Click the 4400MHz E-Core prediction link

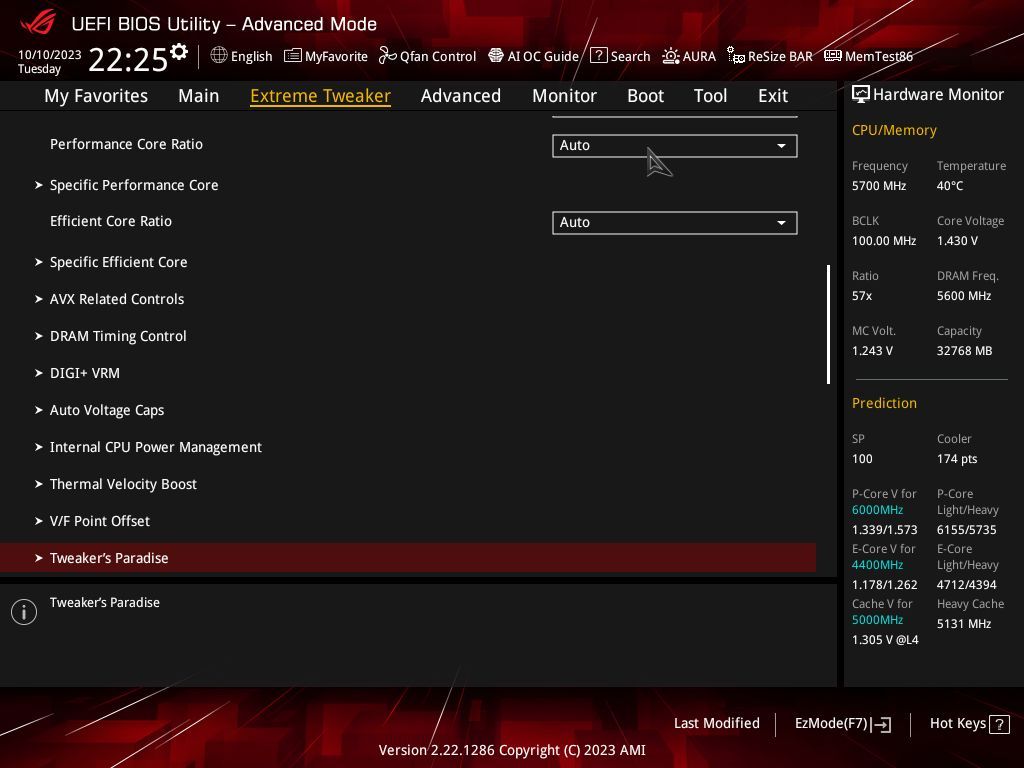point(878,565)
